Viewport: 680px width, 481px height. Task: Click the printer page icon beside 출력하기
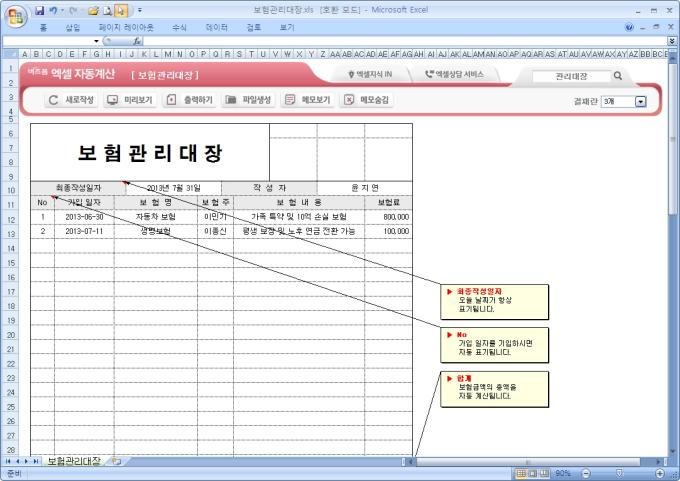point(171,100)
